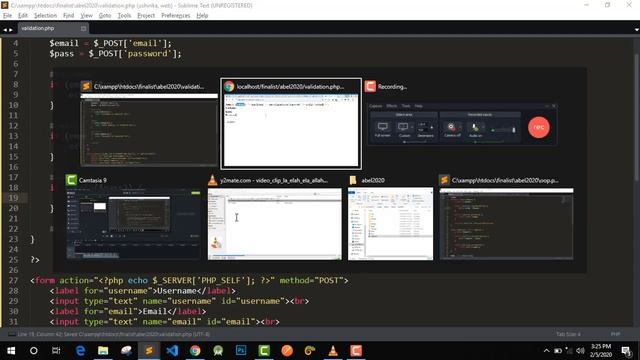Open the Tools menu

click(x=124, y=16)
